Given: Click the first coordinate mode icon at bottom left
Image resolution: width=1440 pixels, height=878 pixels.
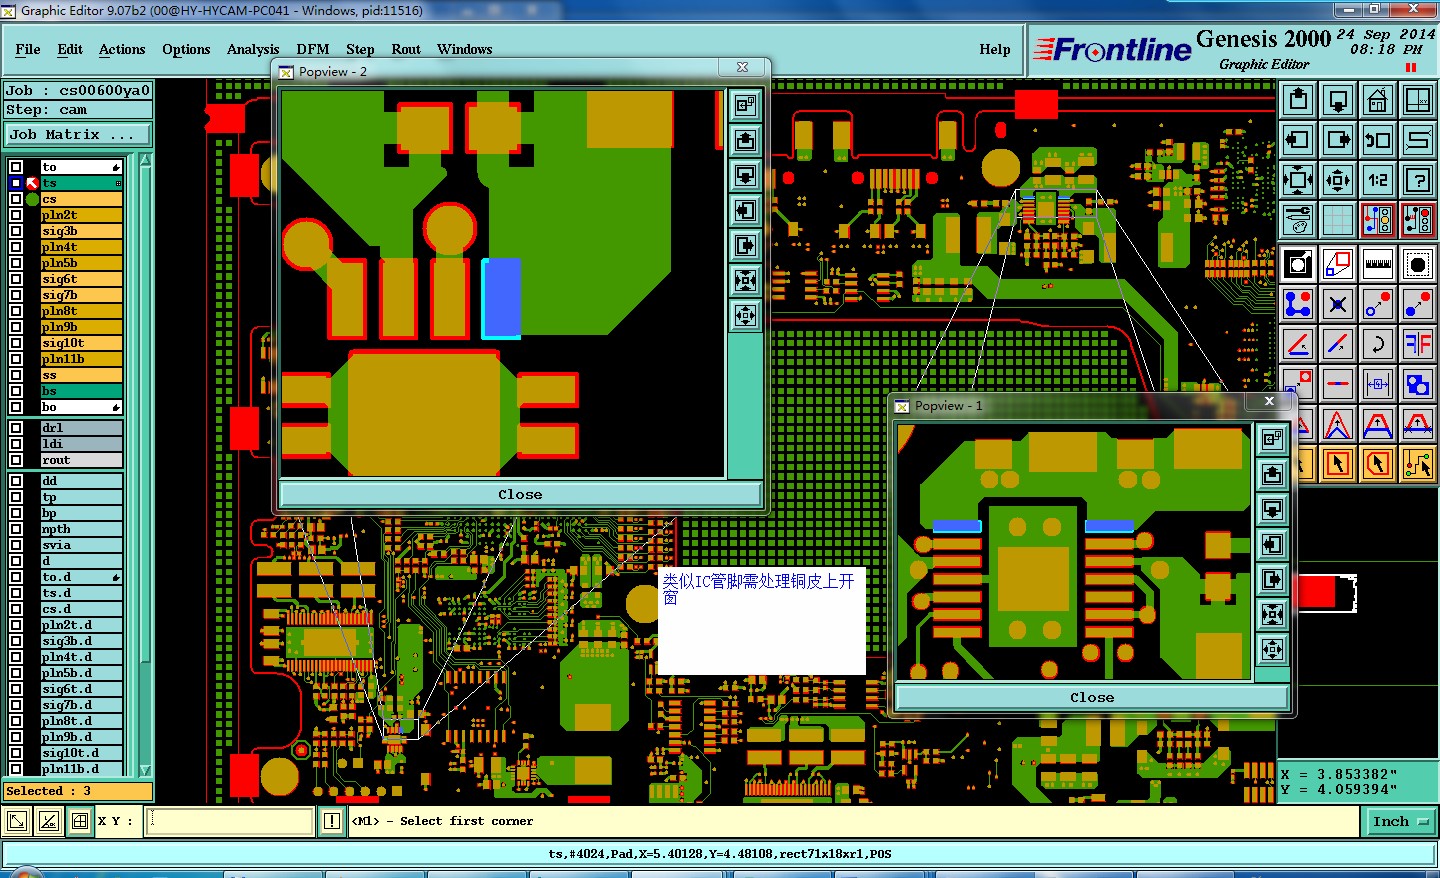Looking at the screenshot, I should point(17,821).
